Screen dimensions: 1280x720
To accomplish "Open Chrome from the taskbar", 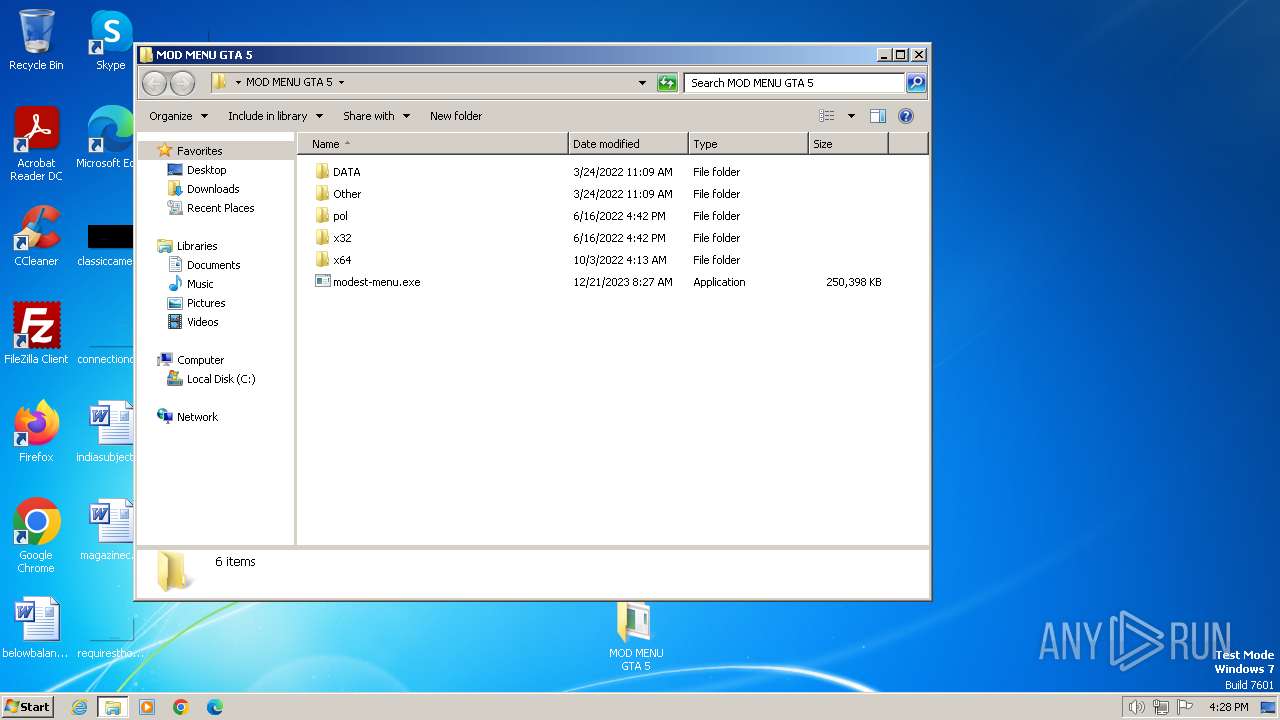I will [x=181, y=707].
